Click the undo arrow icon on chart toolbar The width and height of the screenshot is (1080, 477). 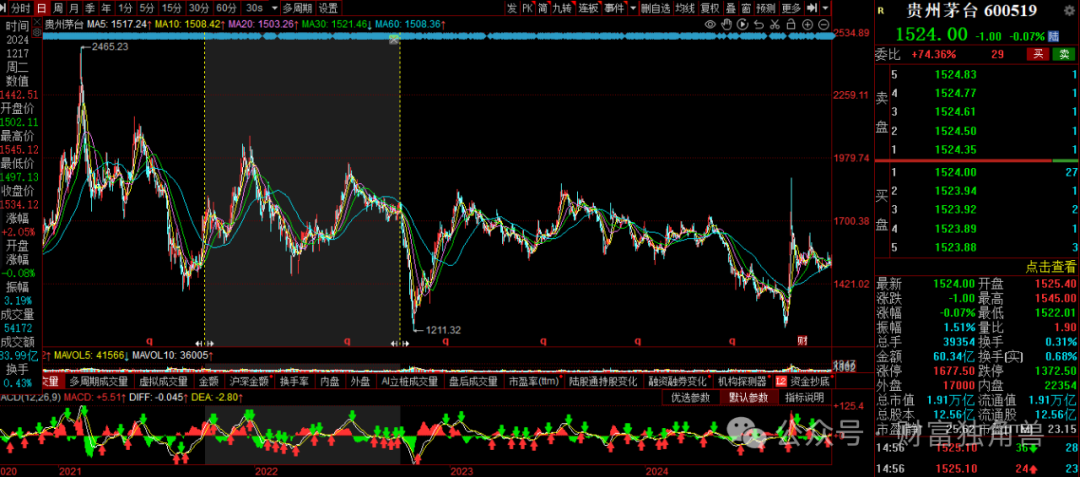click(x=758, y=25)
